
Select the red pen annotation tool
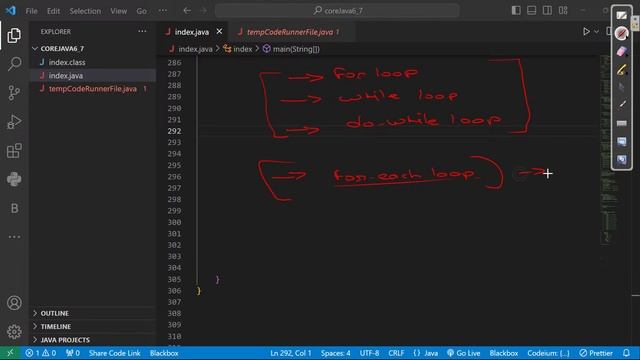click(x=621, y=33)
